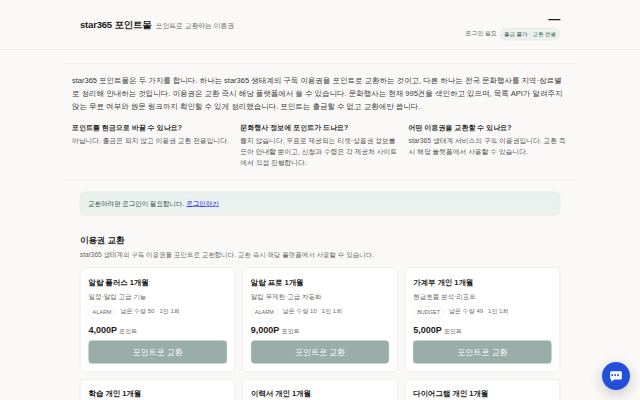Click the 9,000P price
The height and width of the screenshot is (400, 640).
(265, 330)
